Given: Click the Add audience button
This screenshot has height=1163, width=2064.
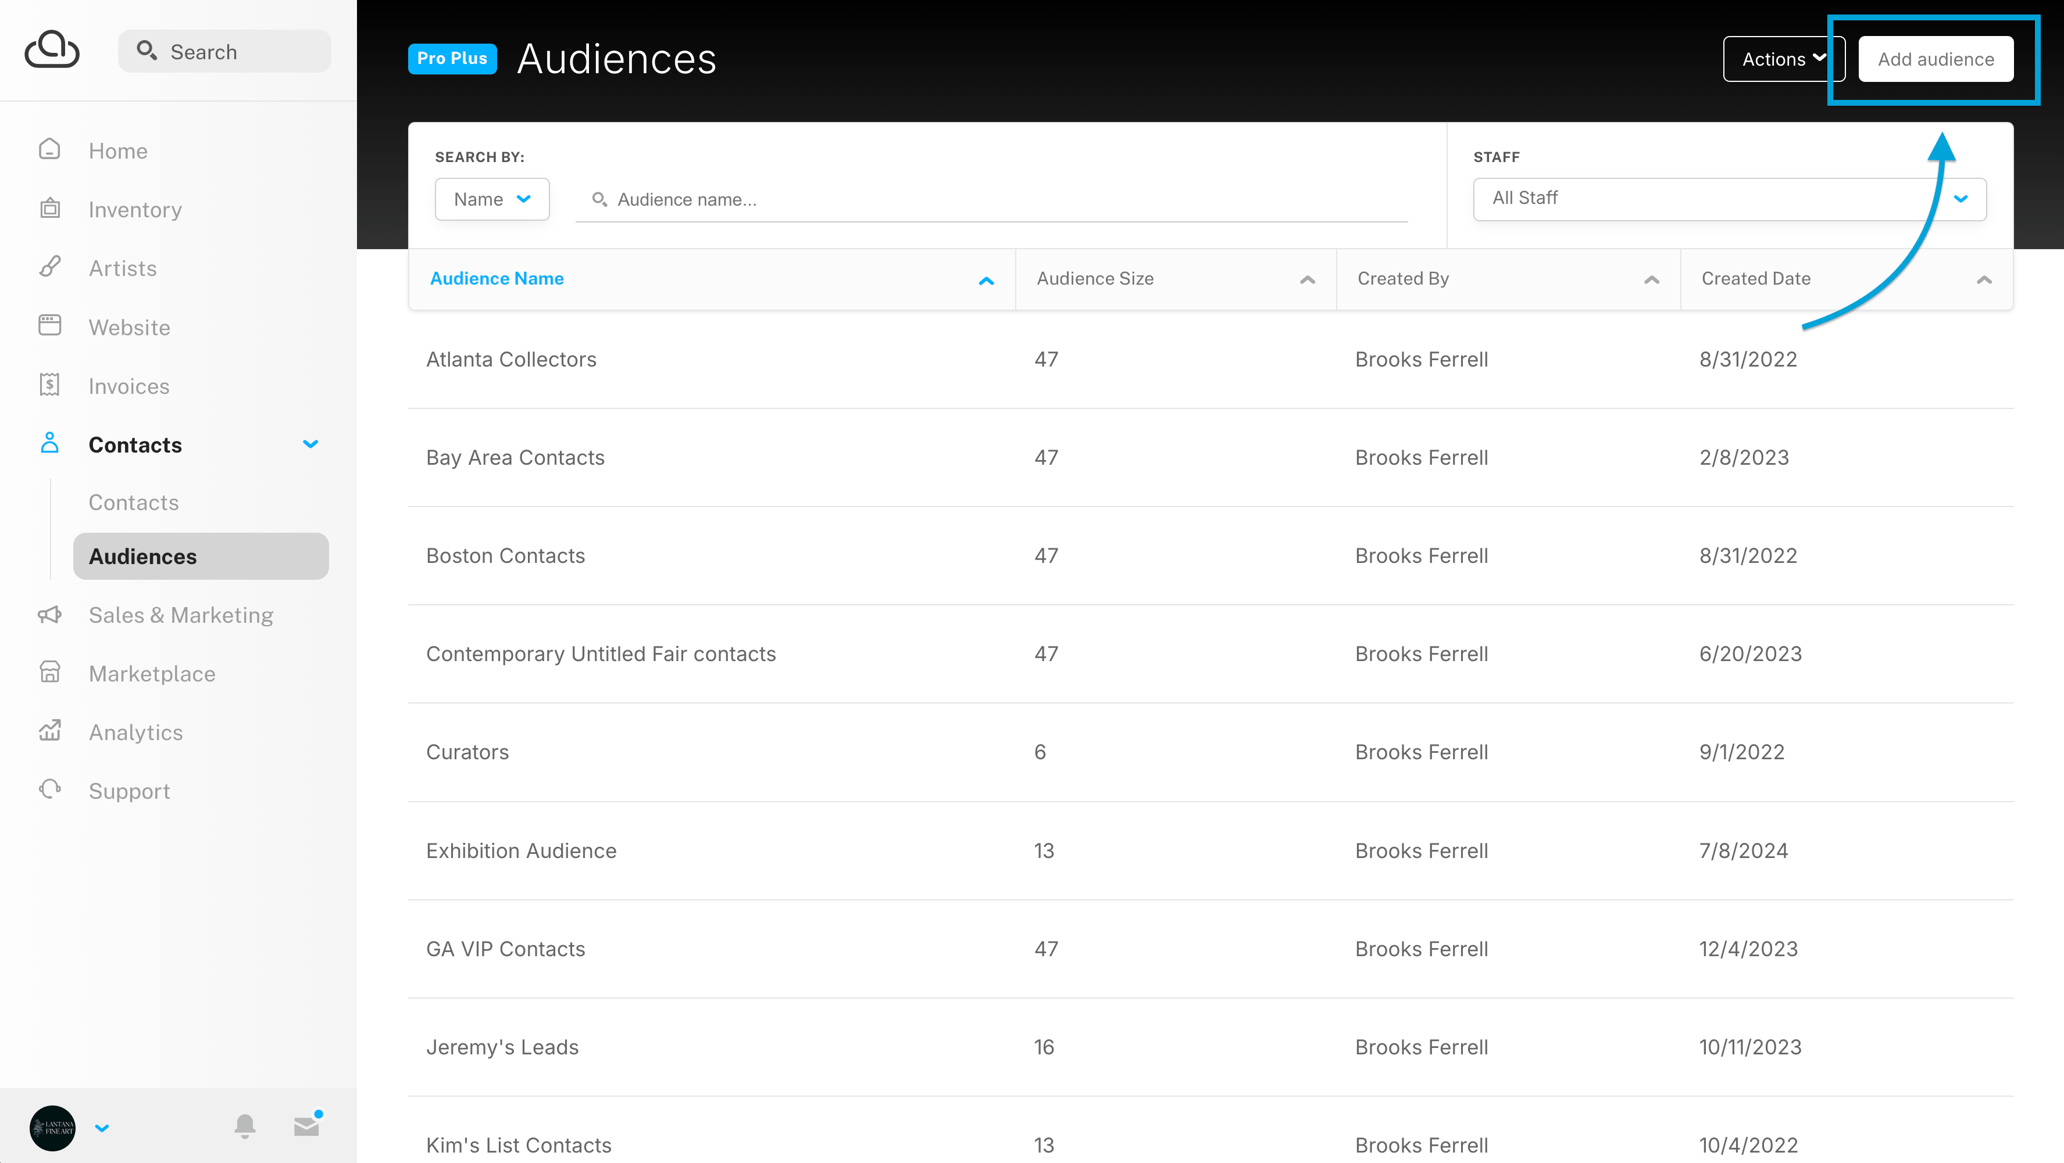Looking at the screenshot, I should [x=1934, y=58].
